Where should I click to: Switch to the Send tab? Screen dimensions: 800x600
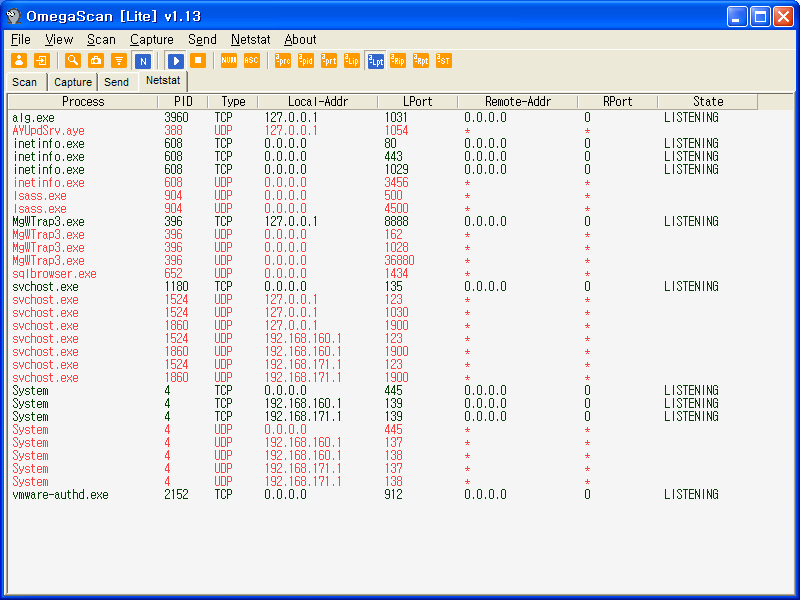[117, 82]
